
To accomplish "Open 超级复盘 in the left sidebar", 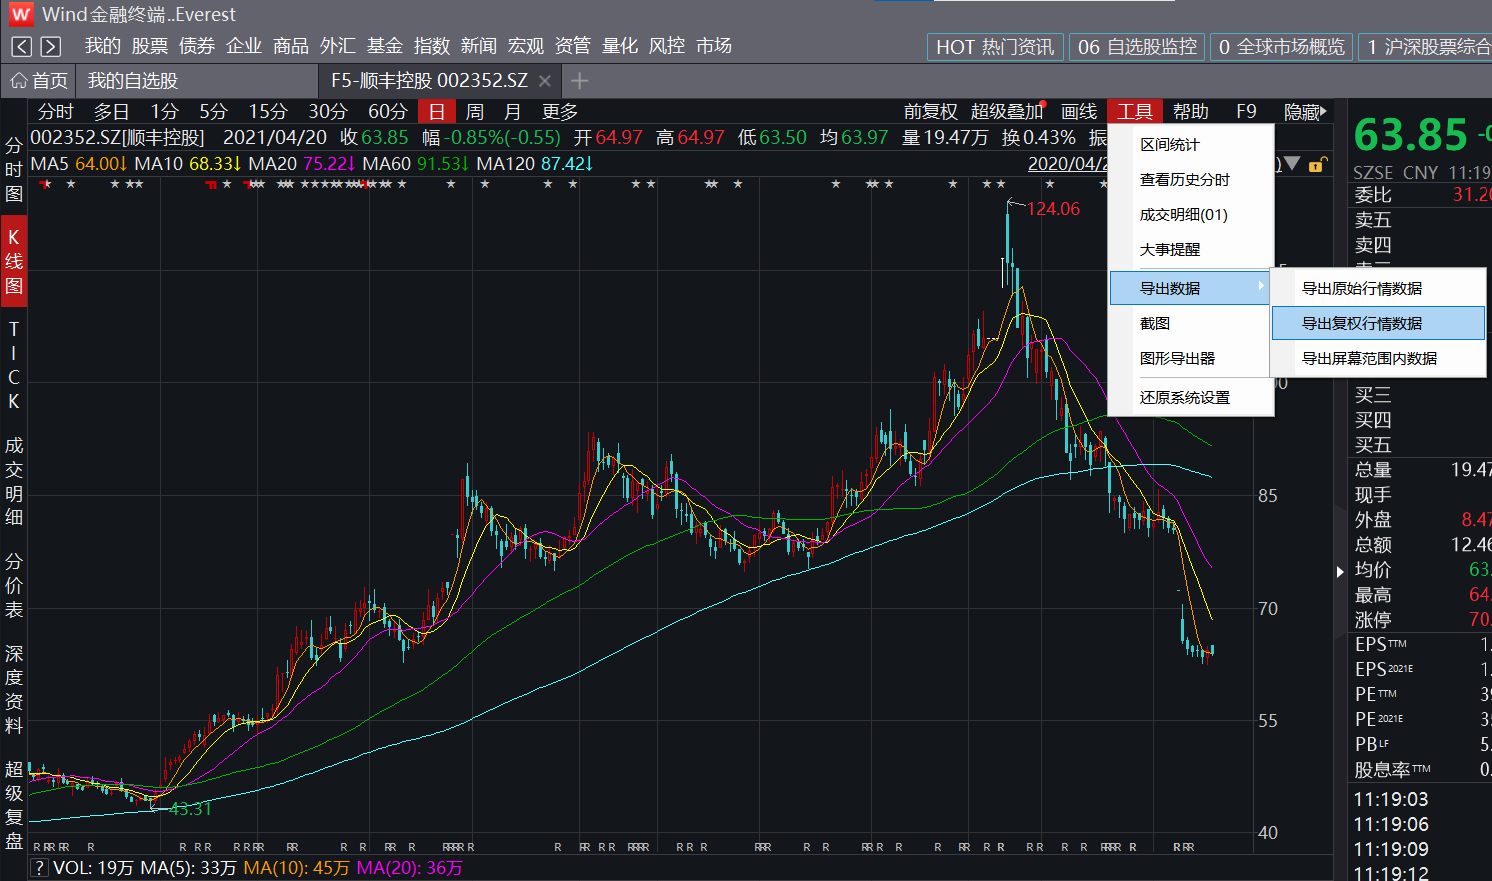I will click(x=14, y=805).
